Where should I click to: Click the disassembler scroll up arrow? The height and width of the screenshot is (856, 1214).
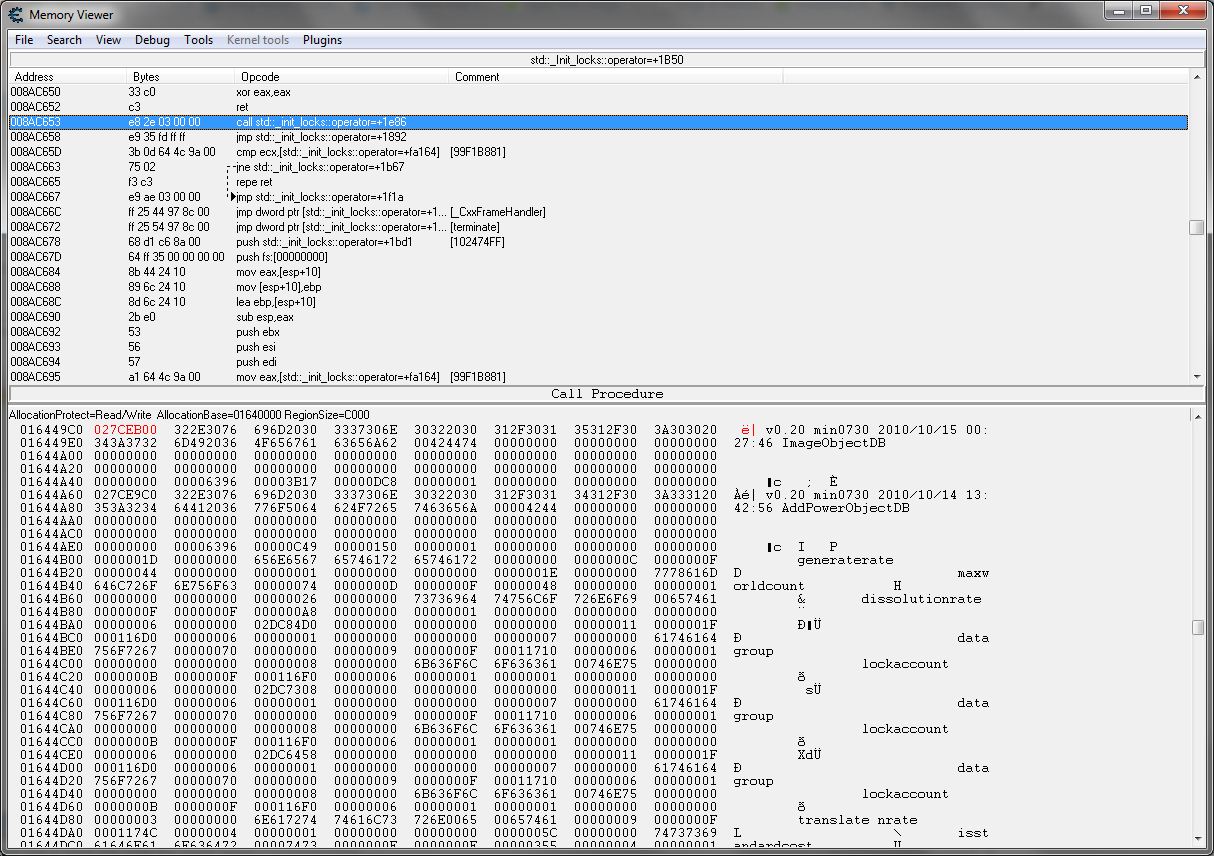1196,77
